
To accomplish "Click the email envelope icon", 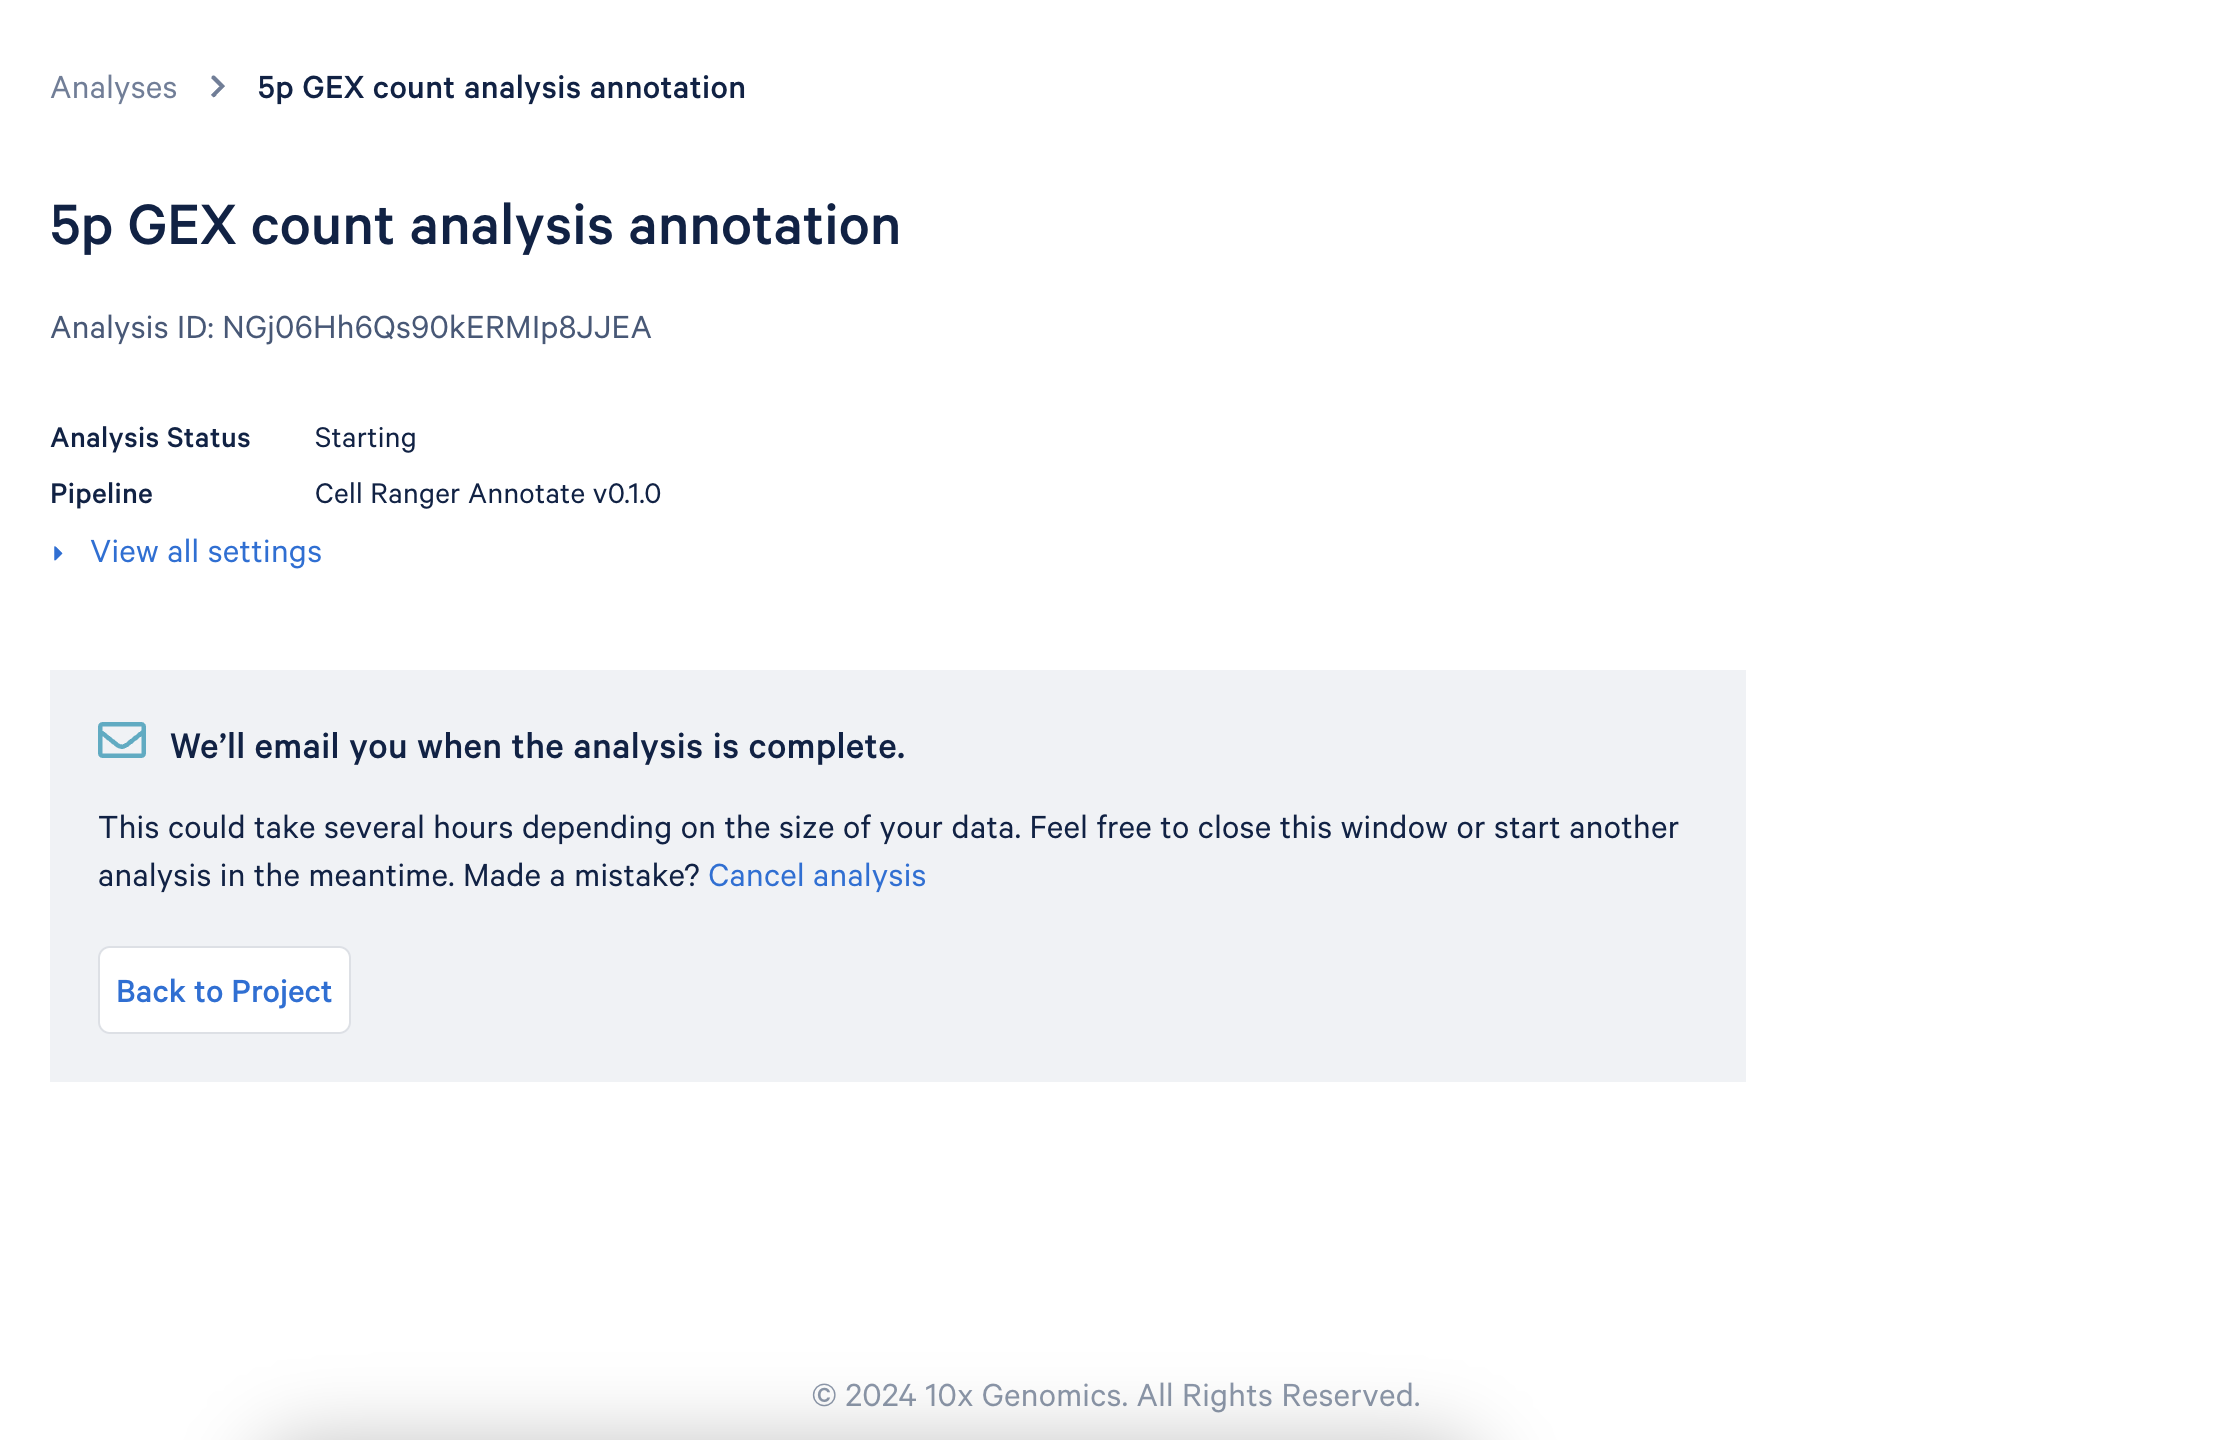I will tap(122, 741).
